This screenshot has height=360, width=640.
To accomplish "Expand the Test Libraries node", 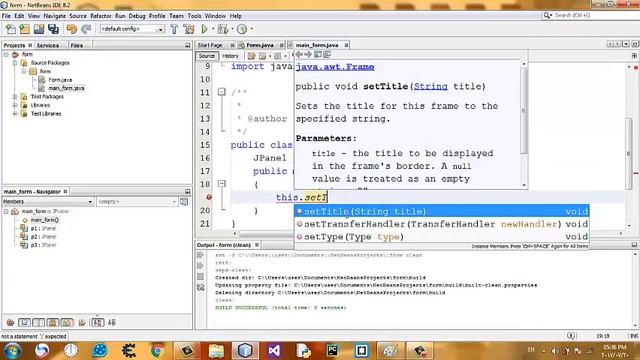I will pyautogui.click(x=15, y=114).
